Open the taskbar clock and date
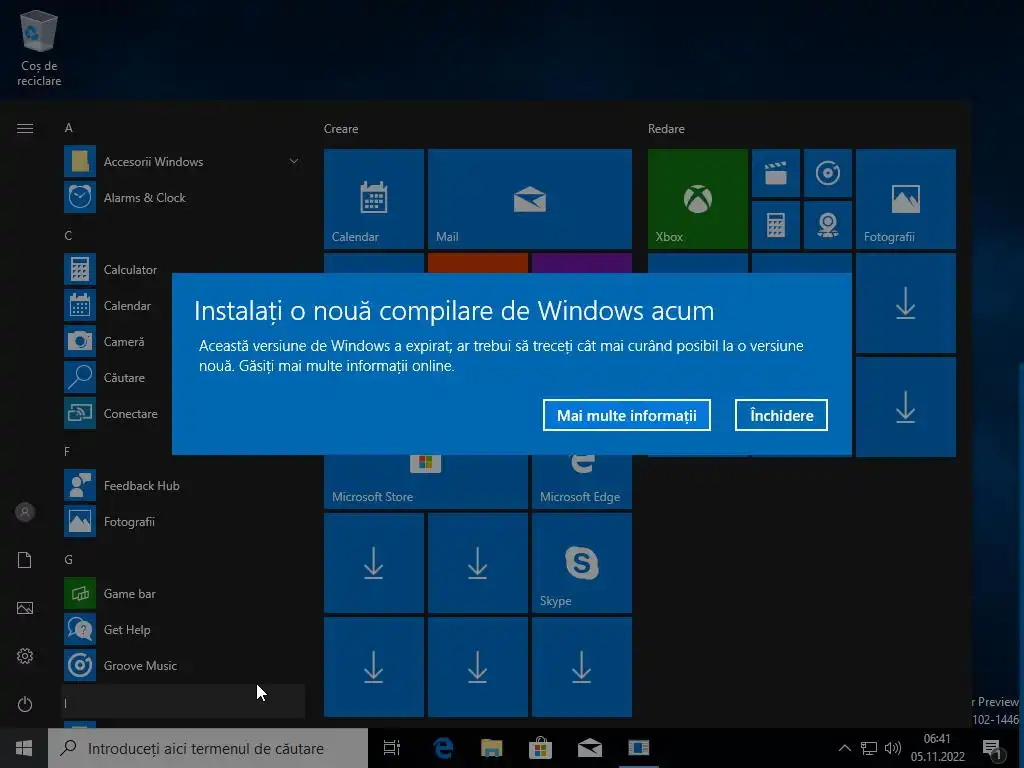Screen dimensions: 1024x768 coord(937,748)
